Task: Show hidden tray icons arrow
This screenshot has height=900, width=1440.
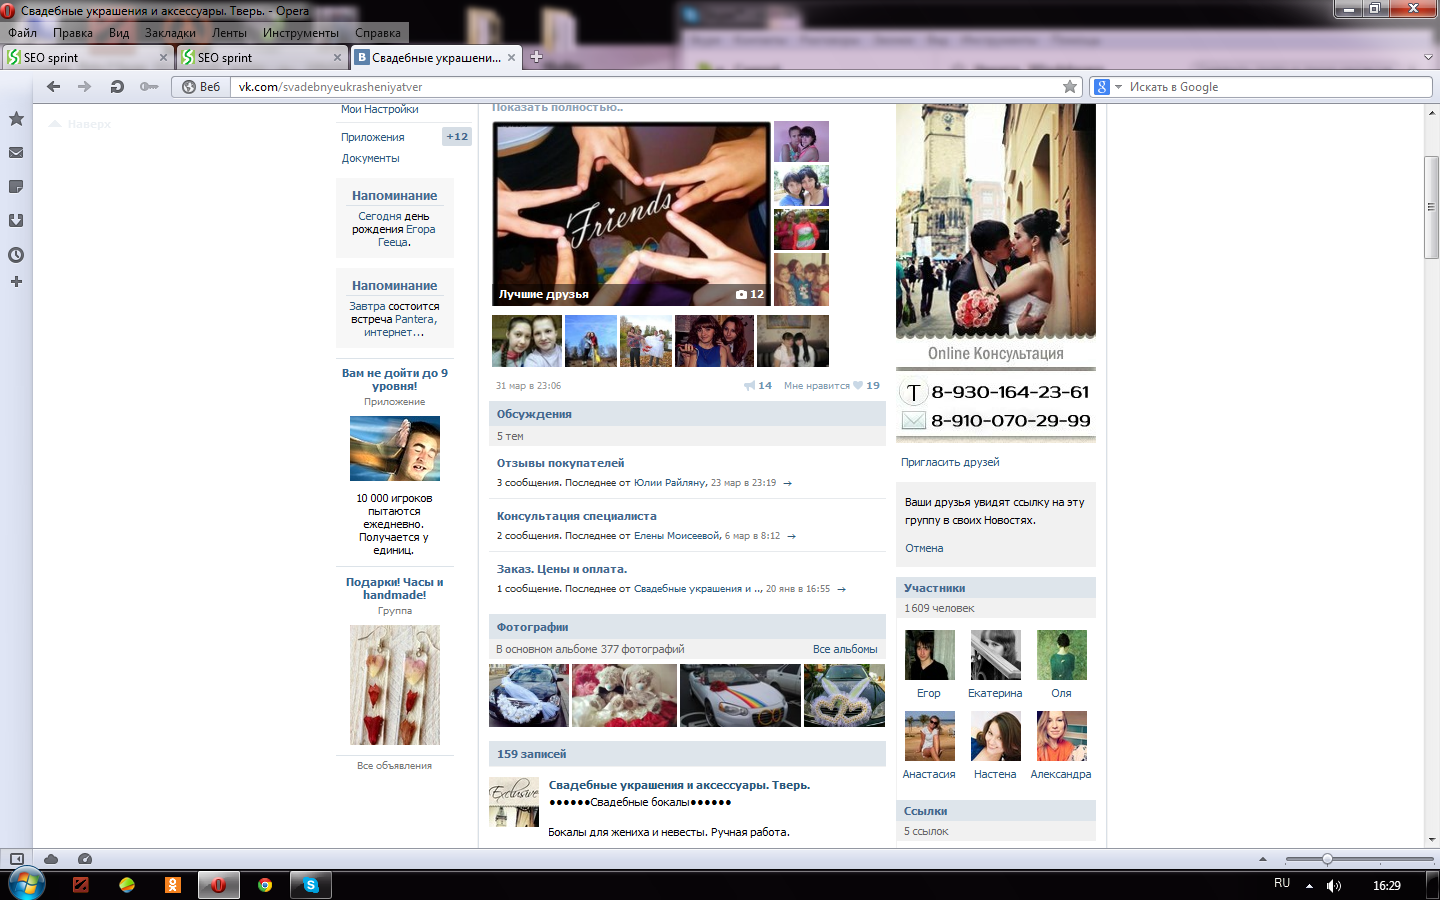Action: 1309,886
